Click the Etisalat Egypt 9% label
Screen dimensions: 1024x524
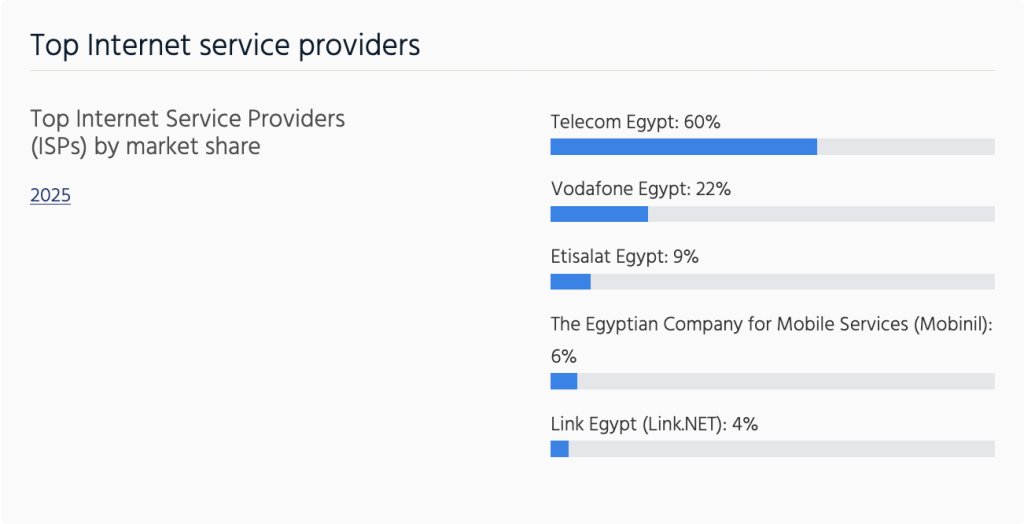point(624,256)
